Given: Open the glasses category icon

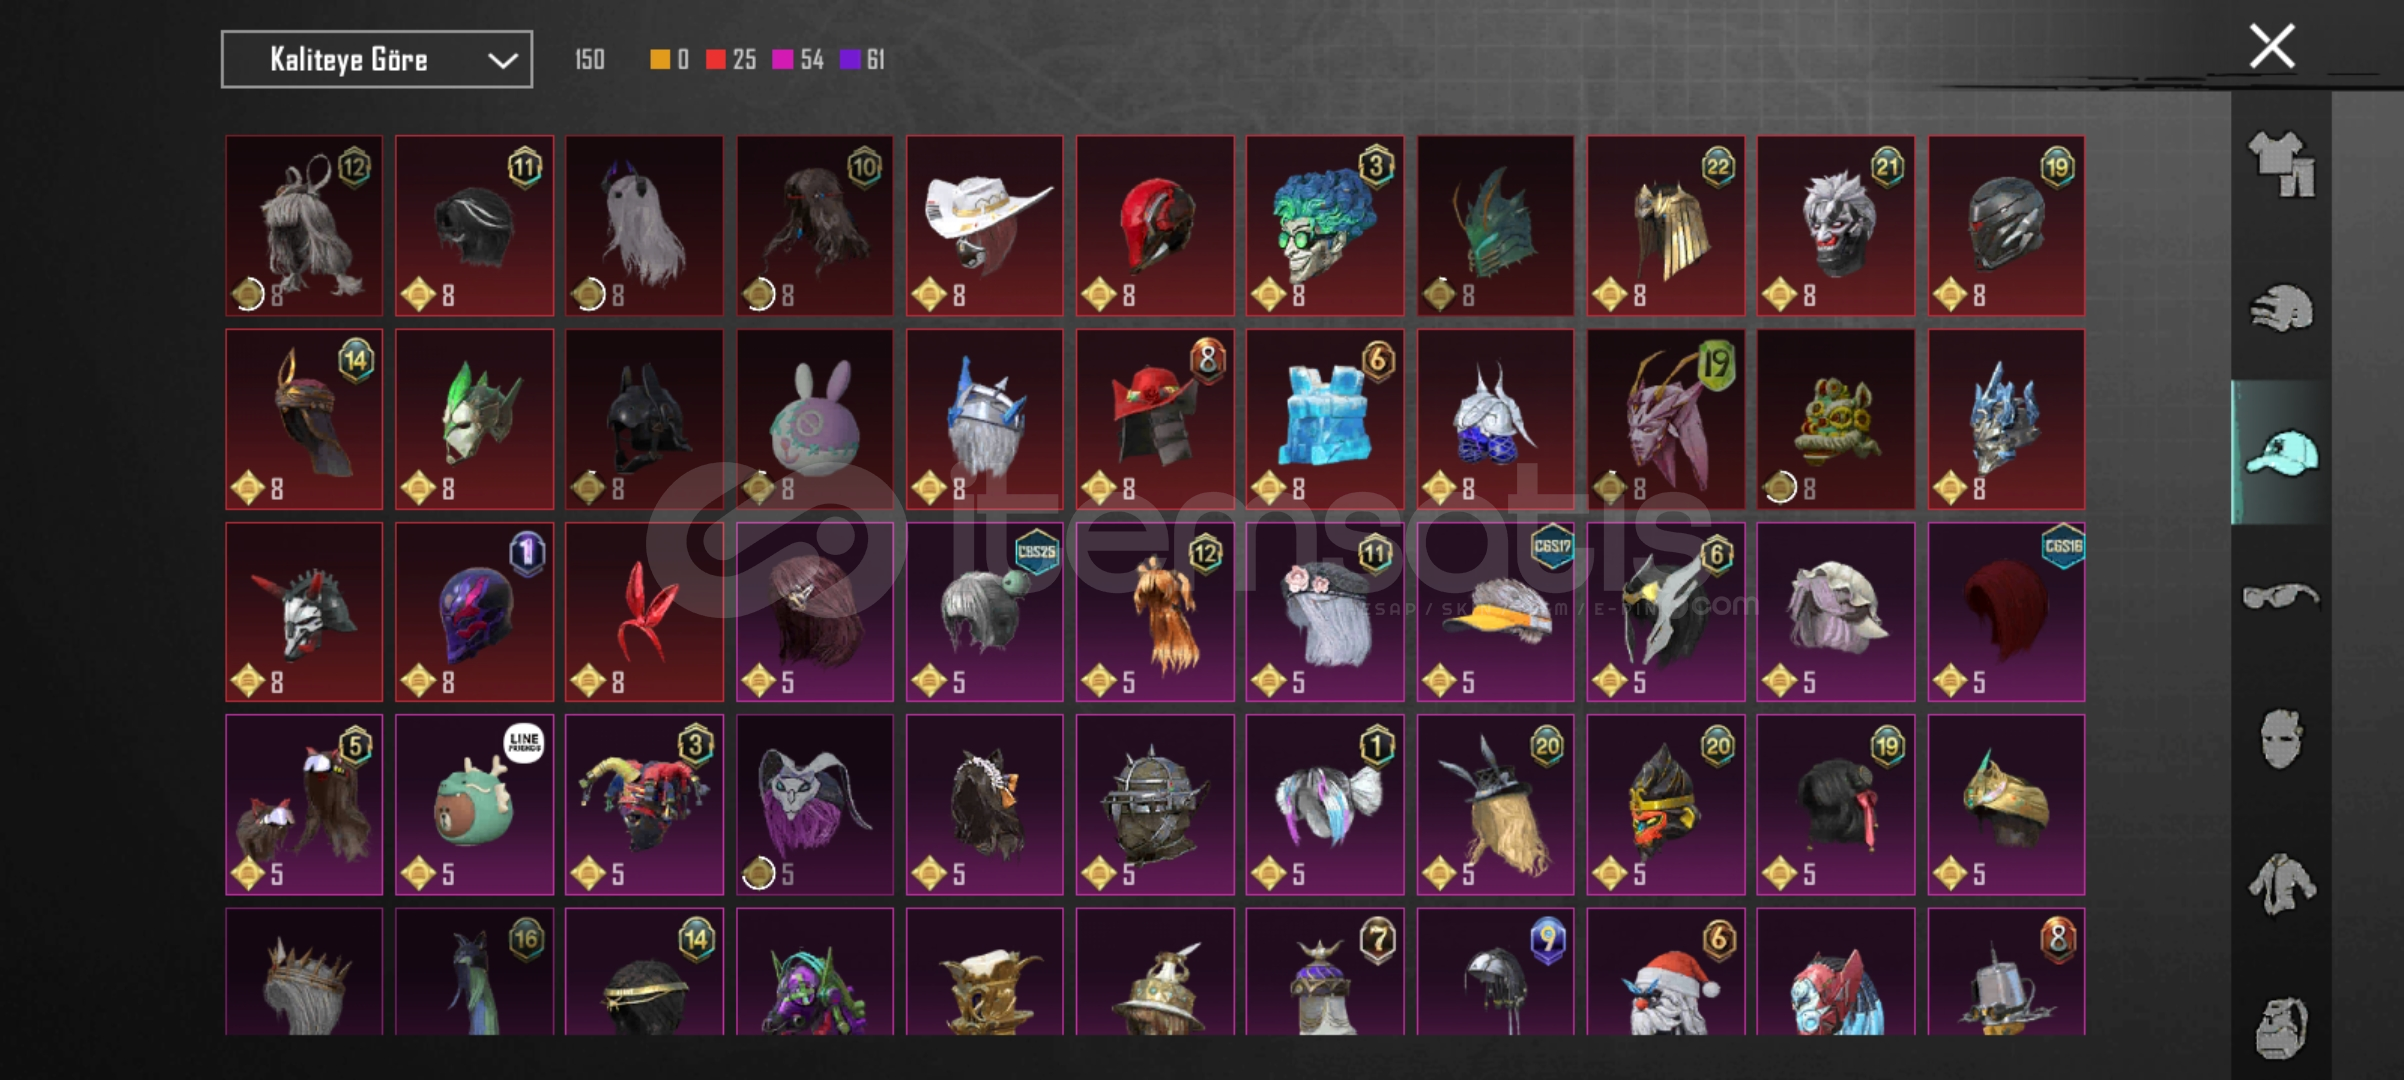Looking at the screenshot, I should 2281,597.
